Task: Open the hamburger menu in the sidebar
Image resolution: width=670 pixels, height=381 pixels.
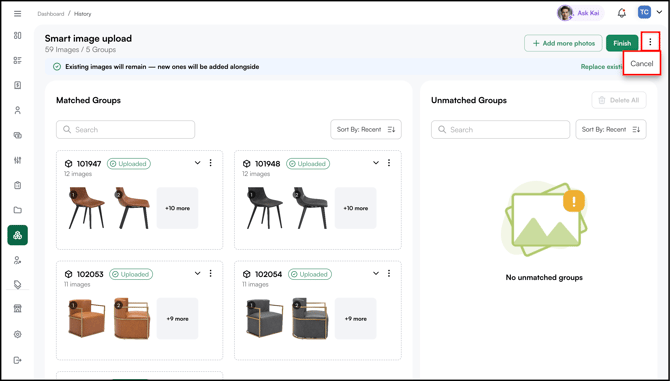Action: (18, 14)
